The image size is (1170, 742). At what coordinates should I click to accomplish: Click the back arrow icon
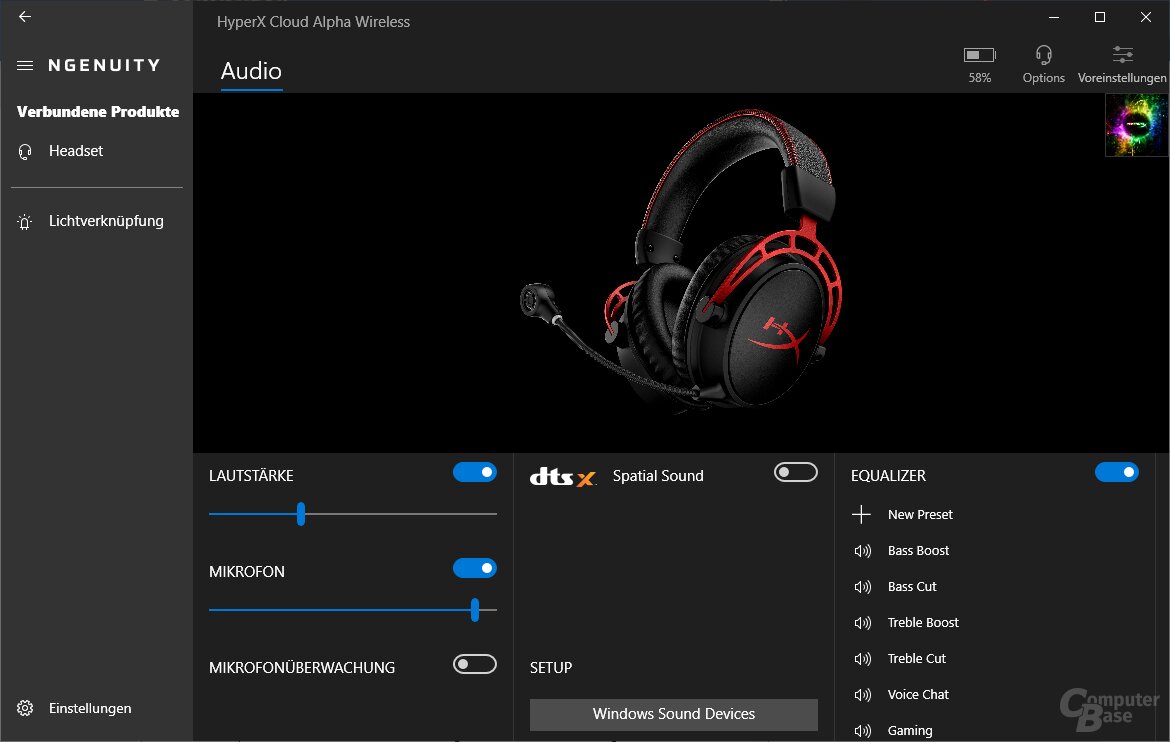(25, 17)
